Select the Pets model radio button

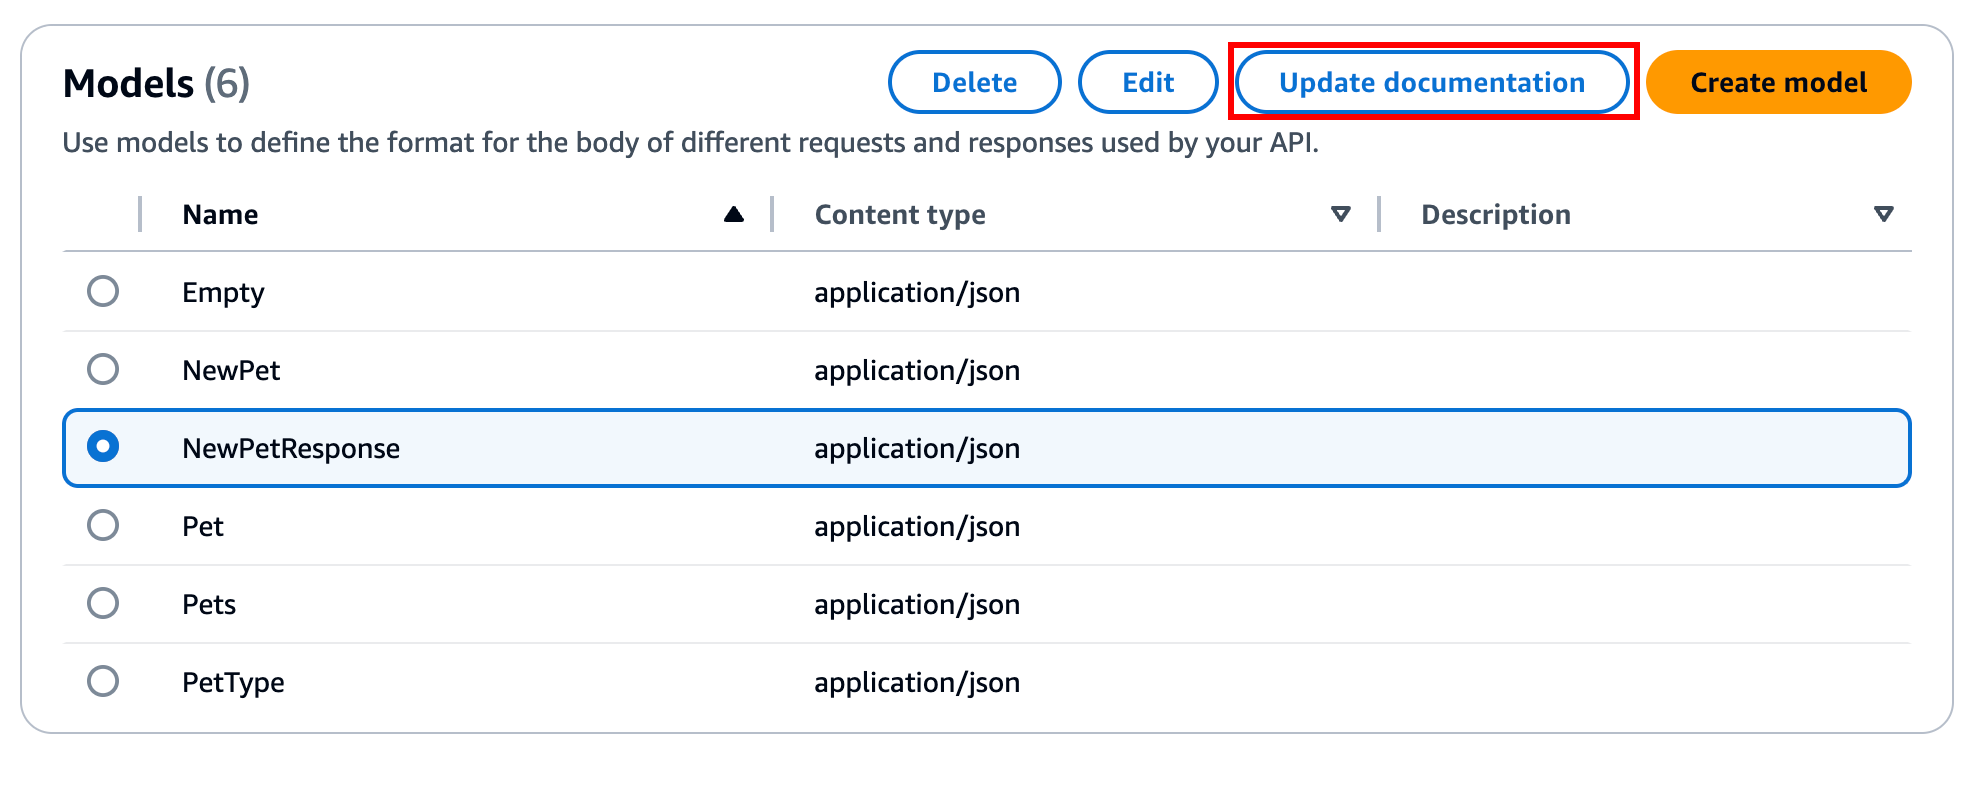coord(103,604)
